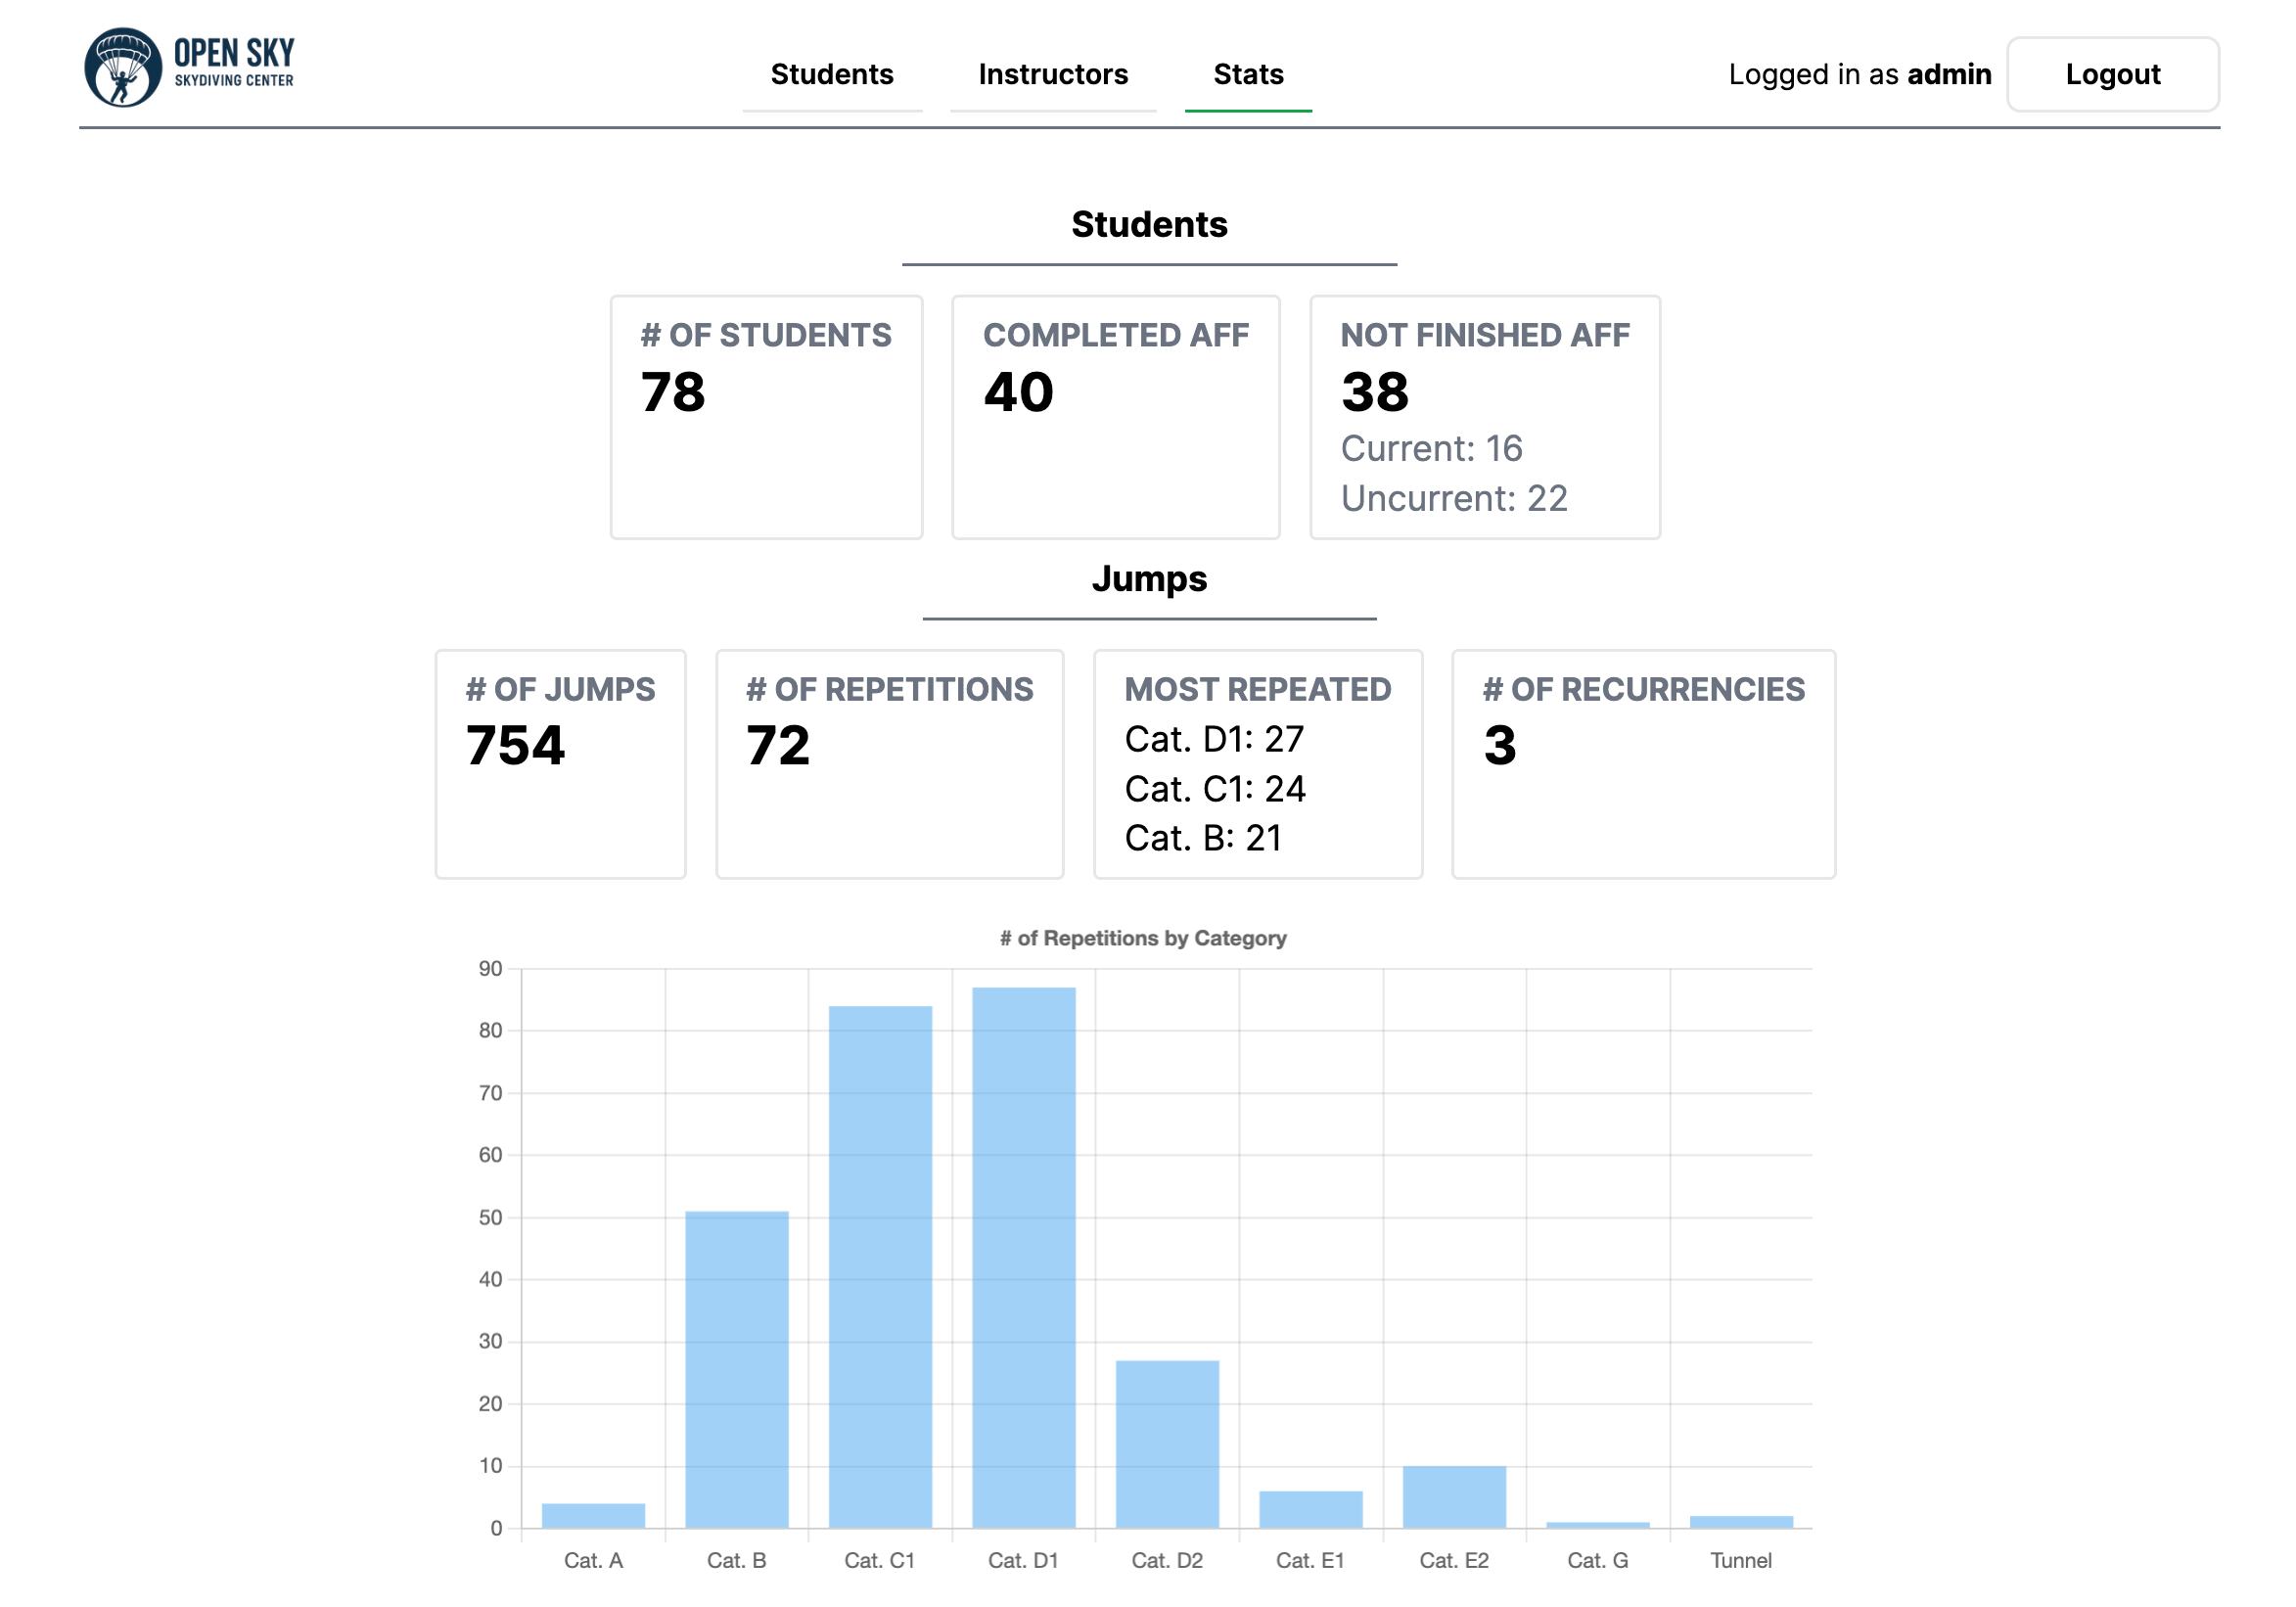The height and width of the screenshot is (1607, 2296).
Task: Click the COMPLETED AFF stat card
Action: coord(1115,417)
